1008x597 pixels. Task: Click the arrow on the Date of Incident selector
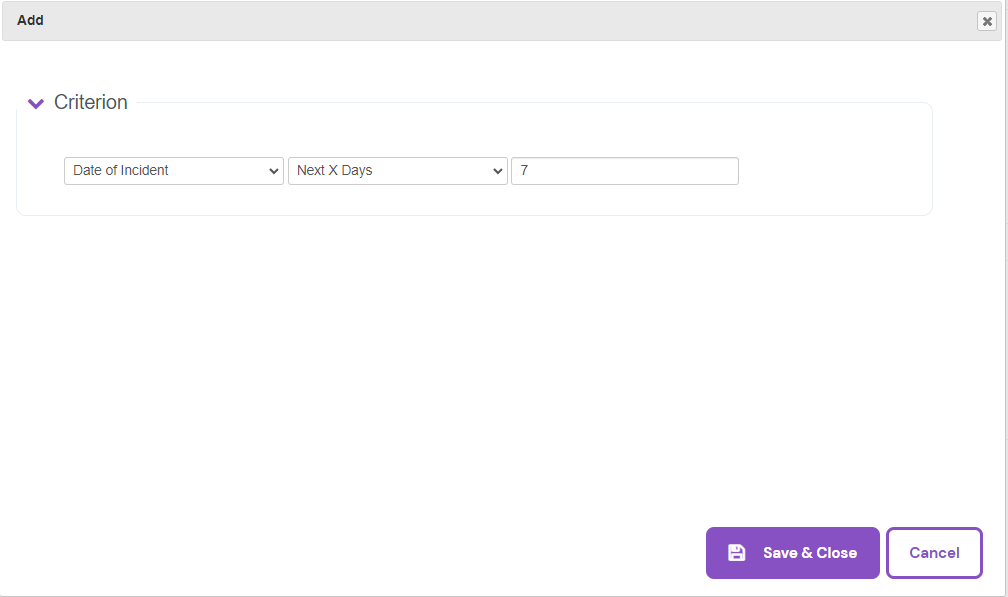(274, 171)
